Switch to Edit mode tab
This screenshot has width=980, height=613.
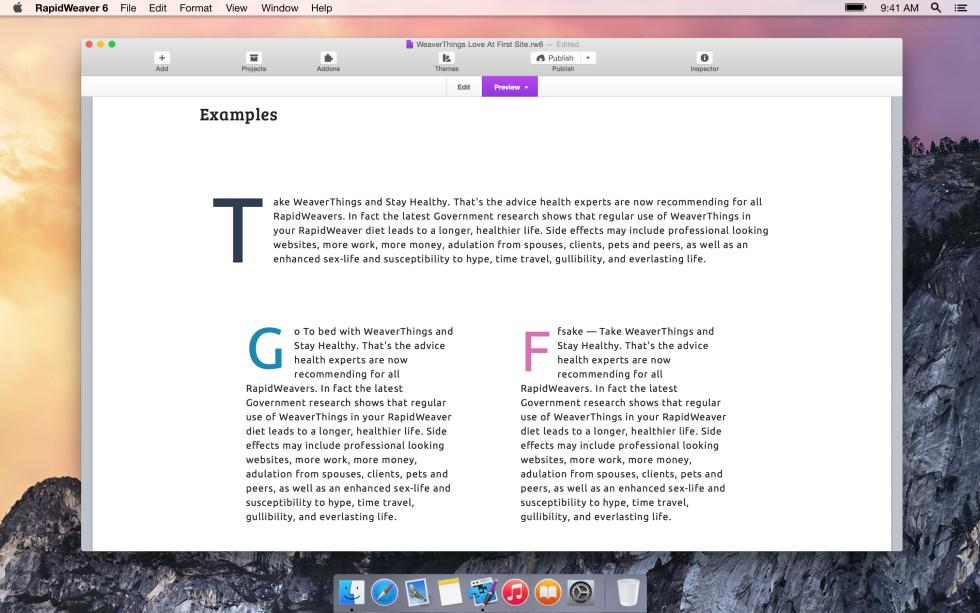tap(464, 87)
